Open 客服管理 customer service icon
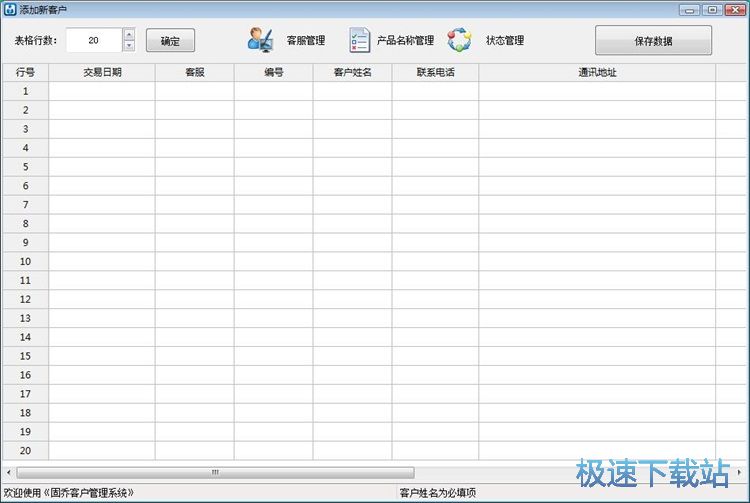Screen dimensions: 750x503 [261, 40]
